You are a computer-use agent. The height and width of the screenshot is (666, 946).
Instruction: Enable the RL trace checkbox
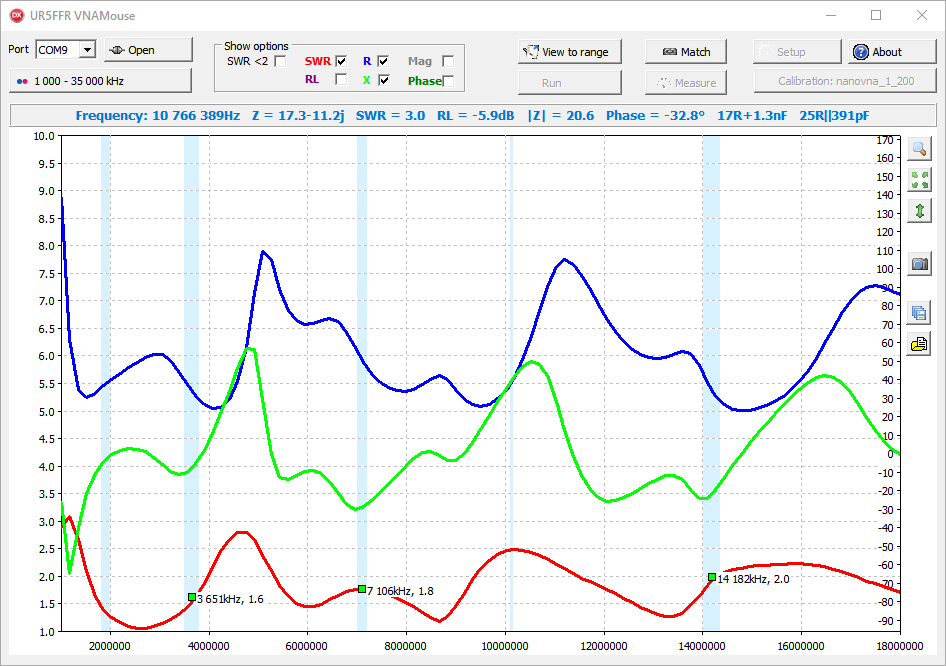tap(341, 79)
